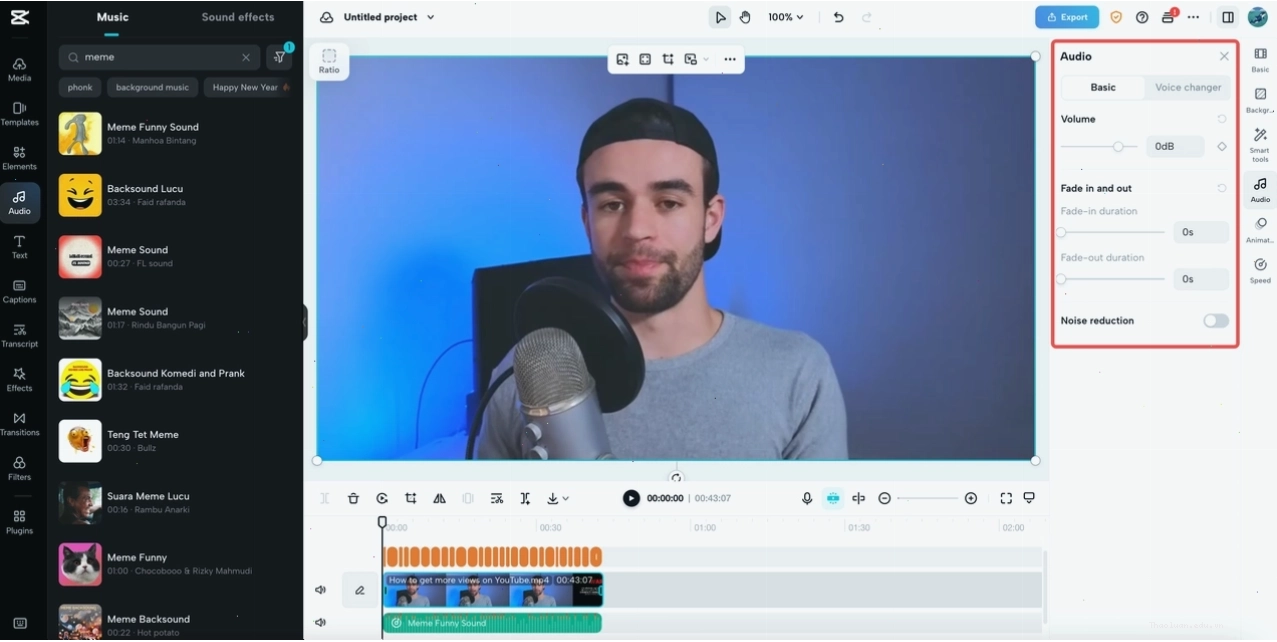Open the Text panel in left sidebar
The image size is (1277, 642).
pyautogui.click(x=19, y=247)
